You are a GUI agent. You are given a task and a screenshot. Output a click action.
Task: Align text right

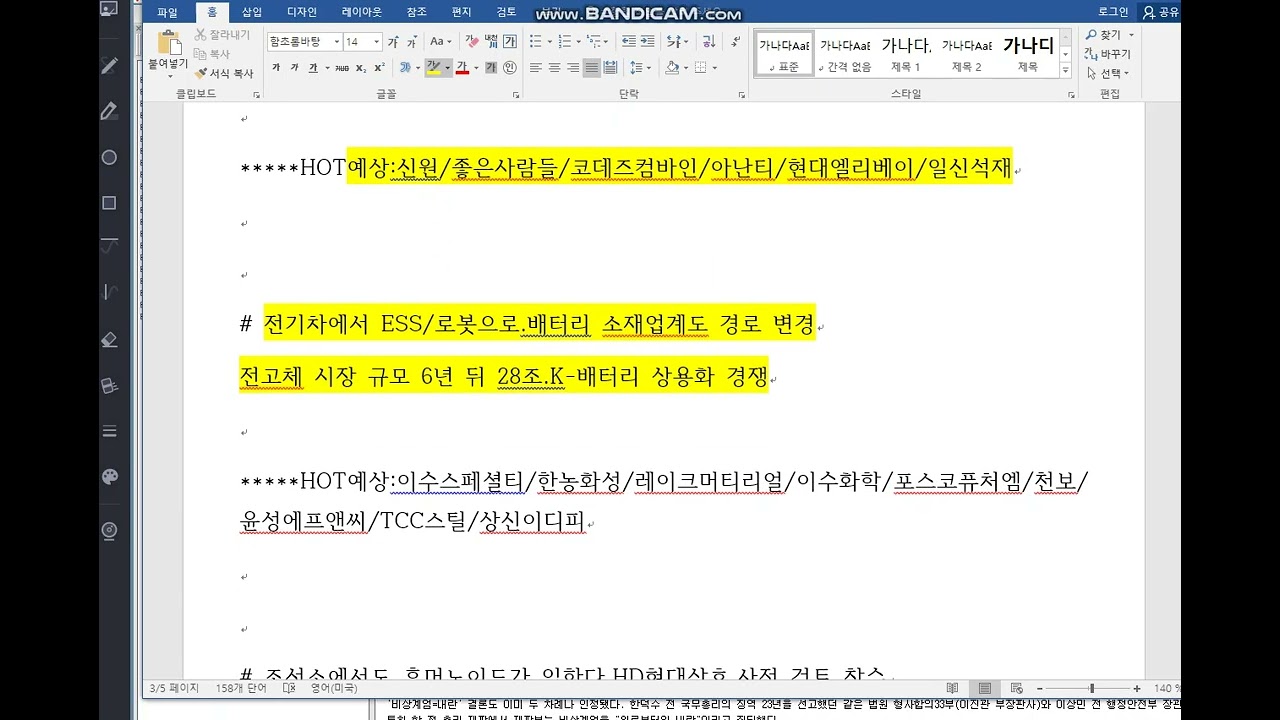(573, 68)
